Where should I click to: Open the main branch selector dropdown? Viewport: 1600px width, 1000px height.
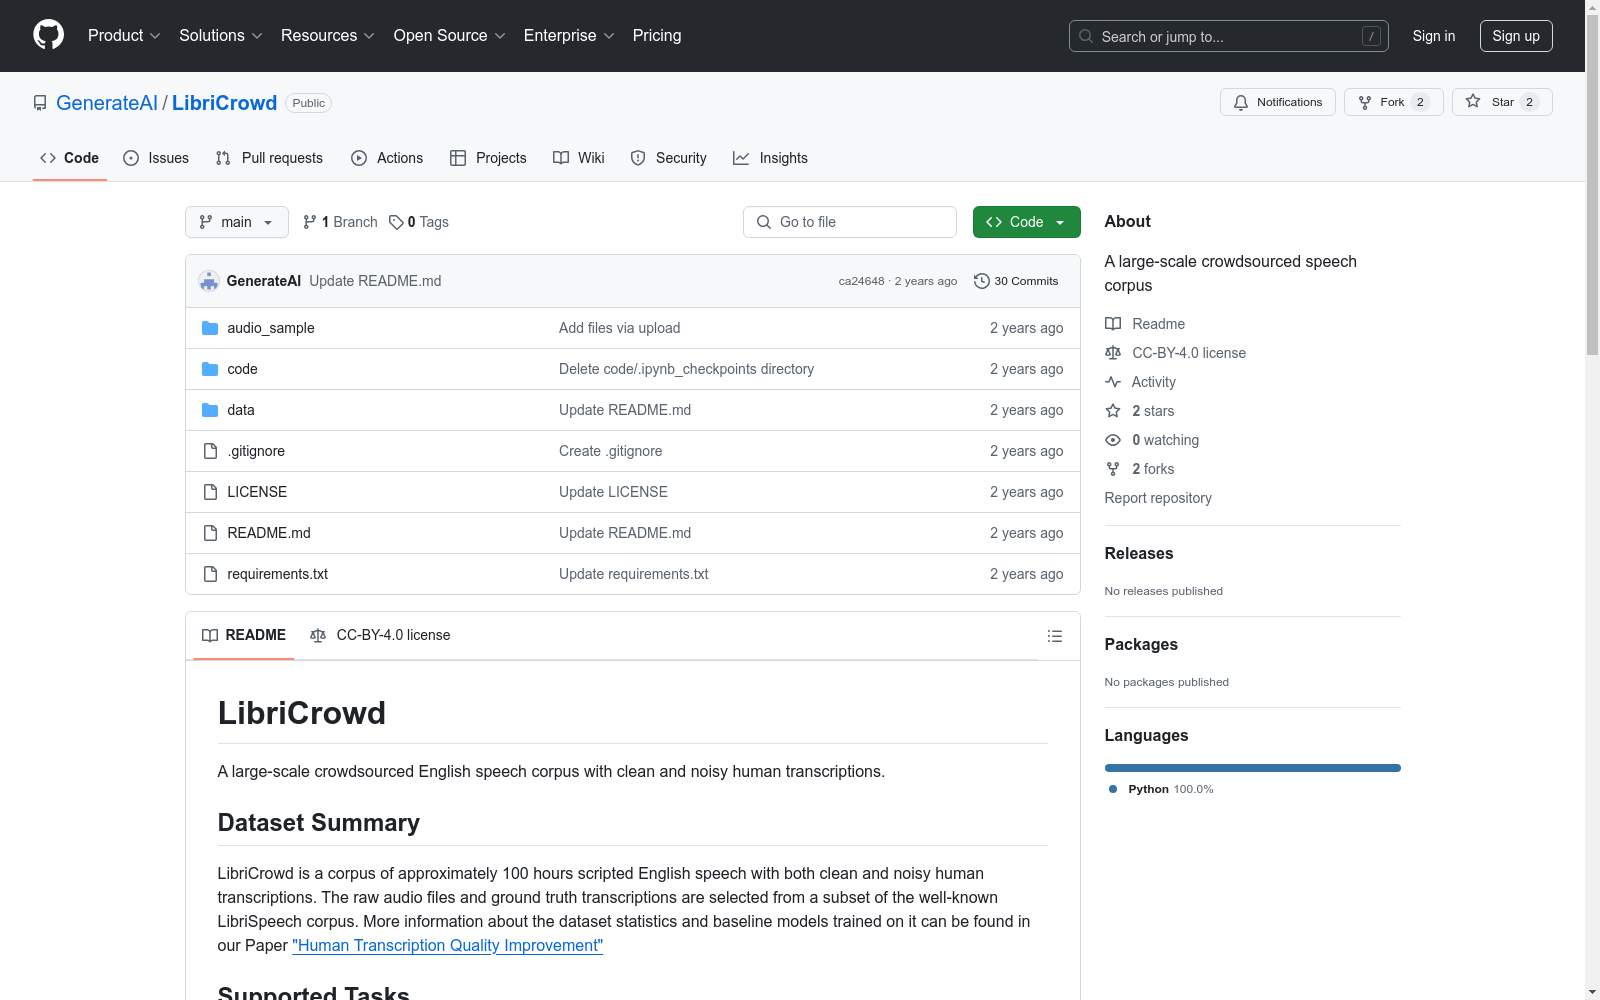(x=237, y=222)
